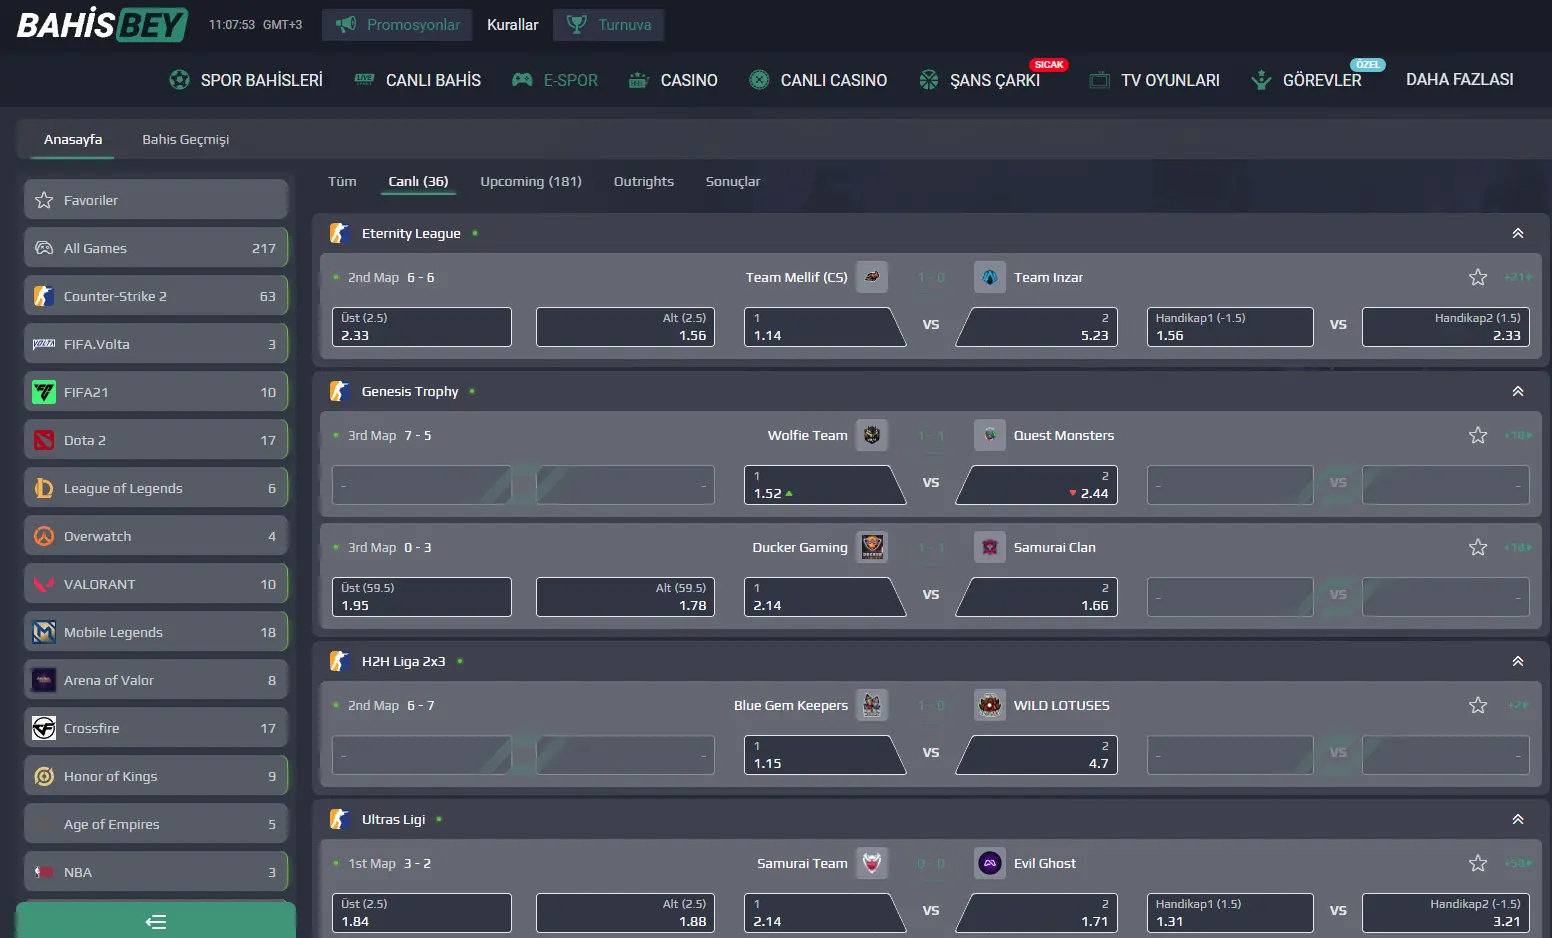Switch to Sonuçlar tab
Viewport: 1552px width, 938px height.
733,181
